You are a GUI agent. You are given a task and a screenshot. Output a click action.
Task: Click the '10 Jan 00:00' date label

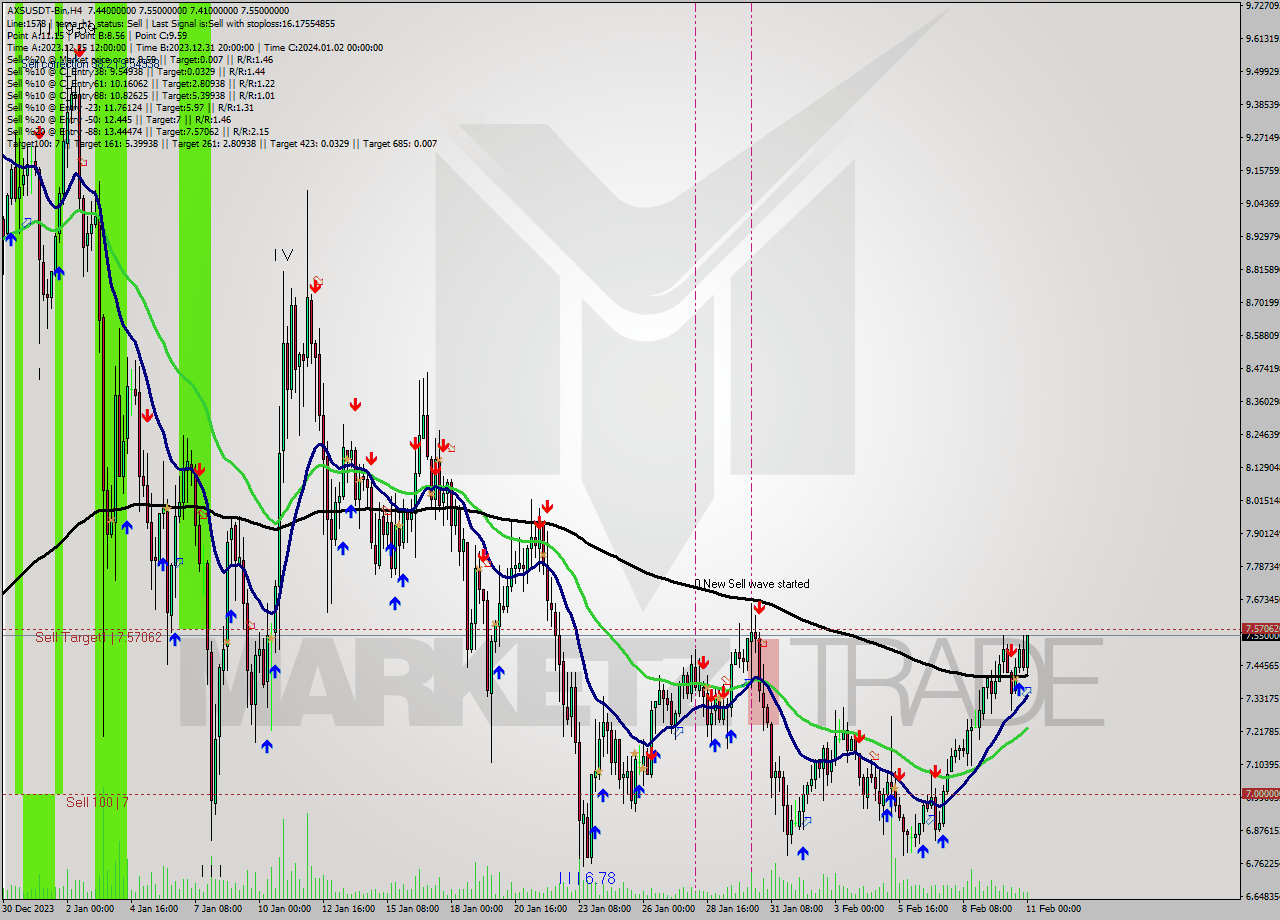(x=283, y=909)
